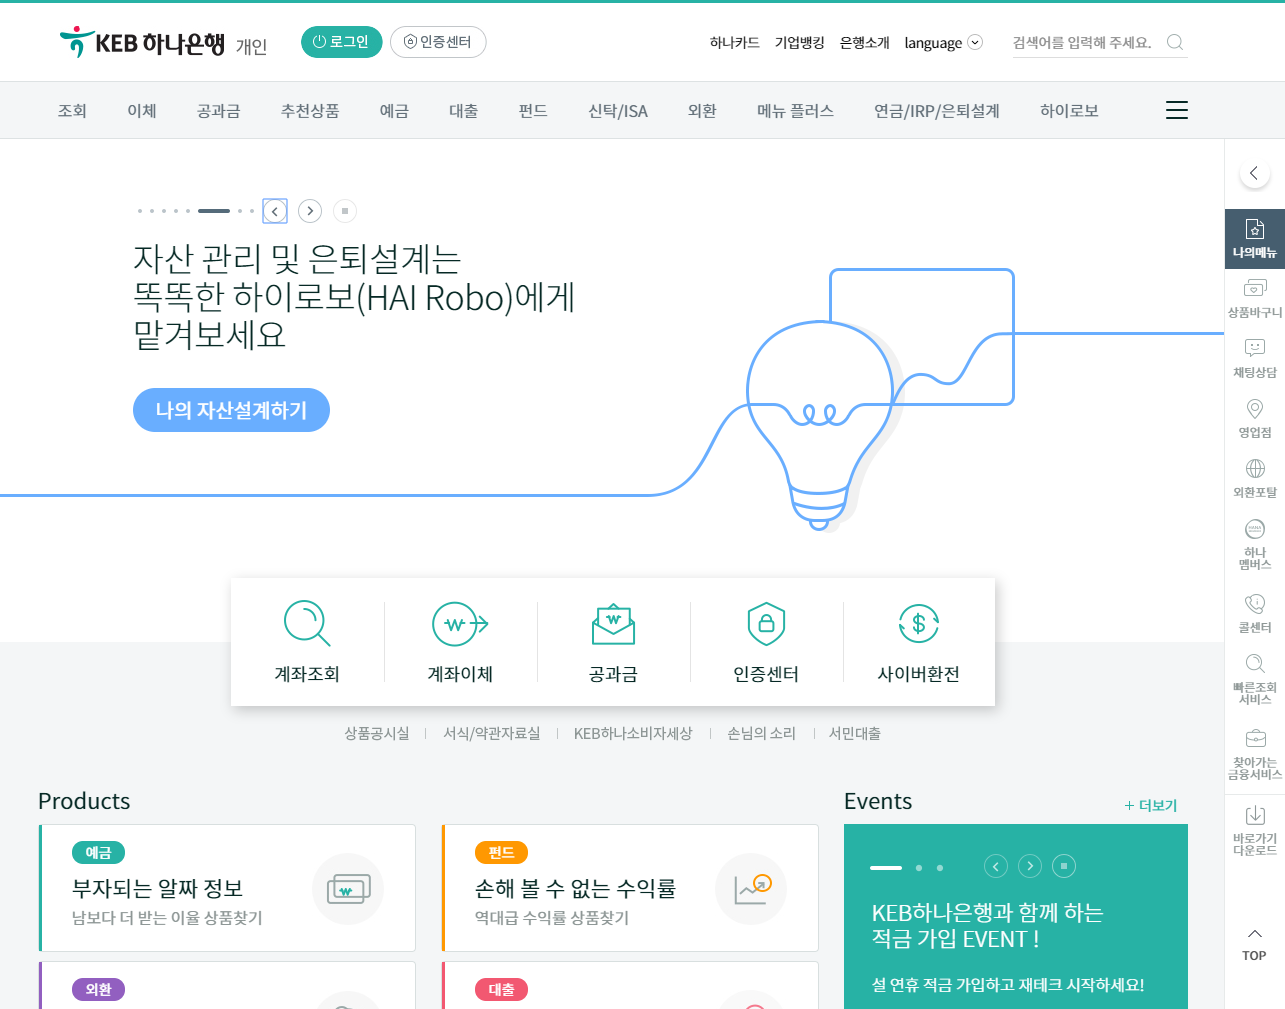Image resolution: width=1285 pixels, height=1009 pixels.
Task: Focus the 검색어를 입력해 주세요 search field
Action: [x=1085, y=42]
